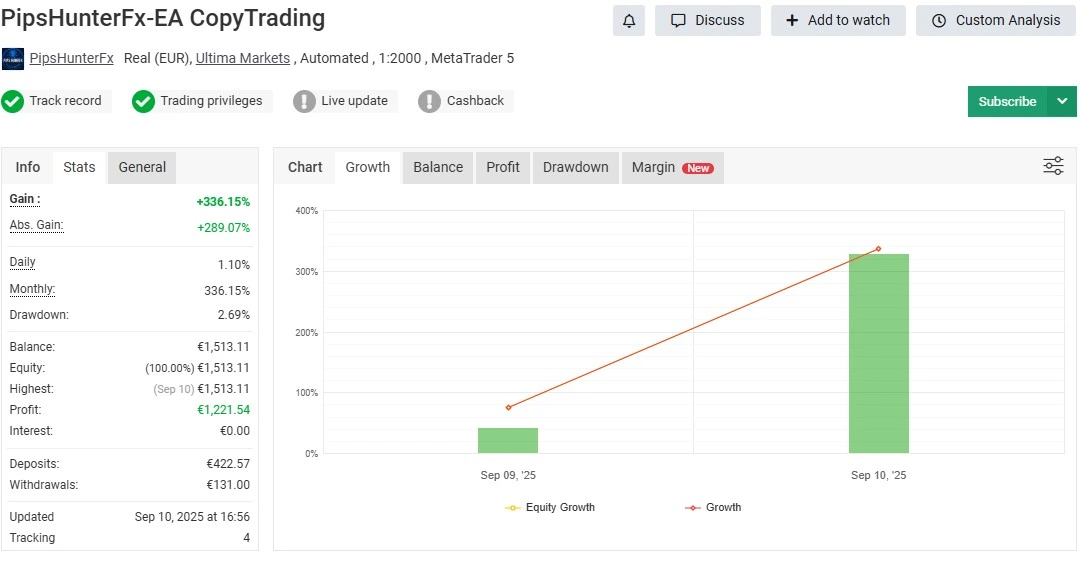Switch to the Info tab
Viewport: 1087px width, 561px height.
[x=28, y=167]
